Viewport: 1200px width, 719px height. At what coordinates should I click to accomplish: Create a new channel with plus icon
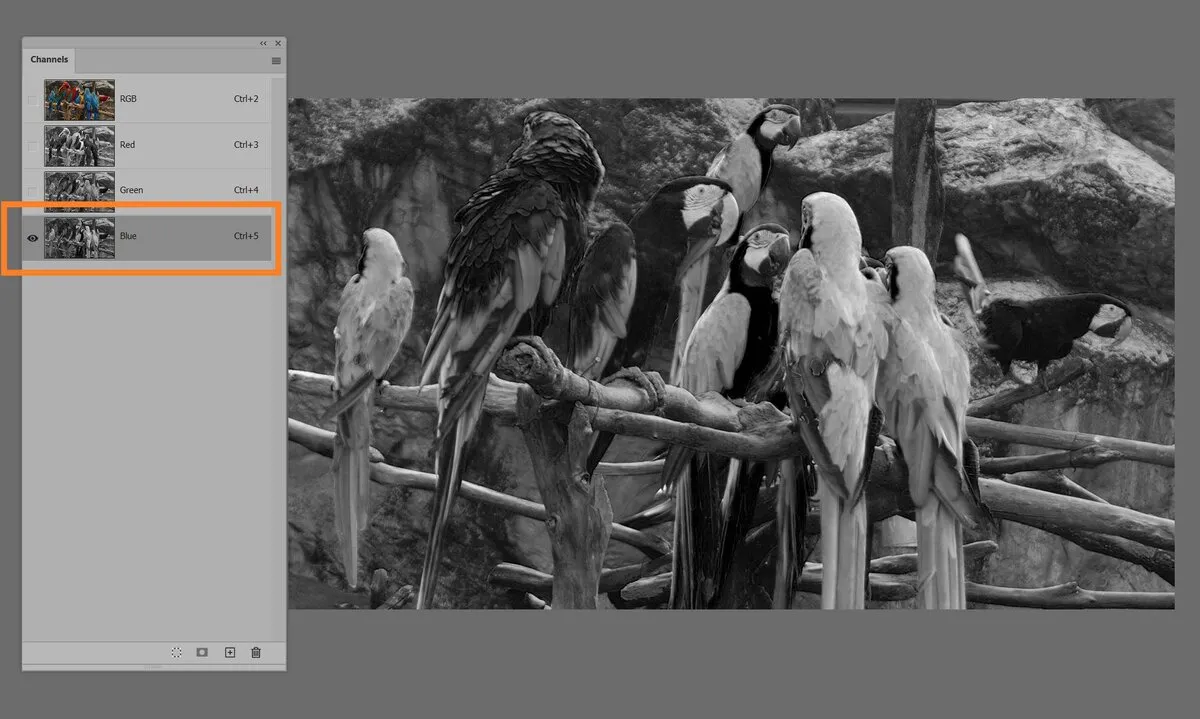229,652
